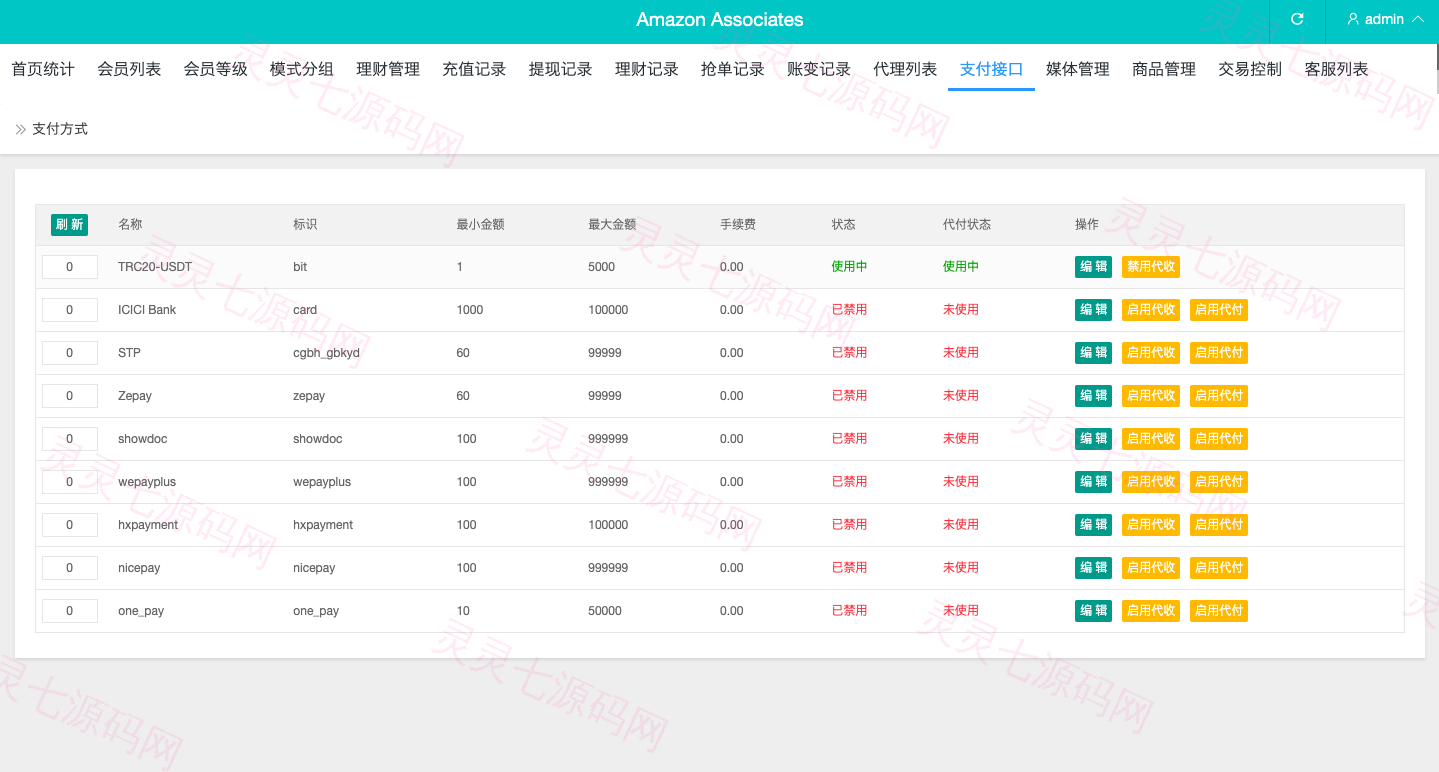1439x772 pixels.
Task: Click the refresh icon in top bar
Action: click(x=1297, y=19)
